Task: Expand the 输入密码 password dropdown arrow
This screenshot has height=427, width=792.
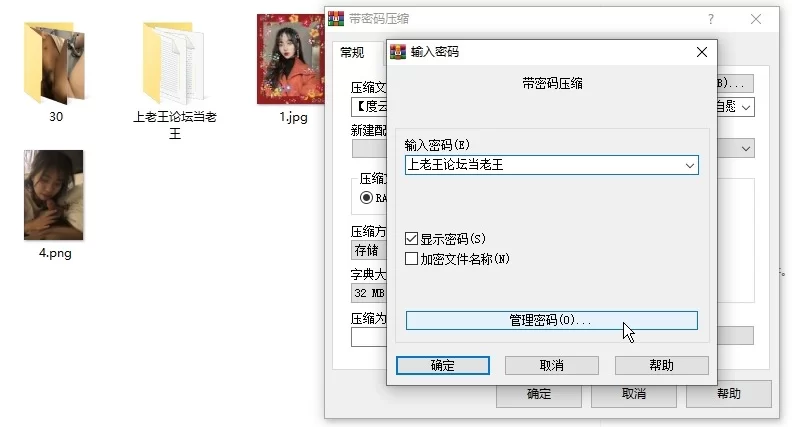Action: (688, 165)
